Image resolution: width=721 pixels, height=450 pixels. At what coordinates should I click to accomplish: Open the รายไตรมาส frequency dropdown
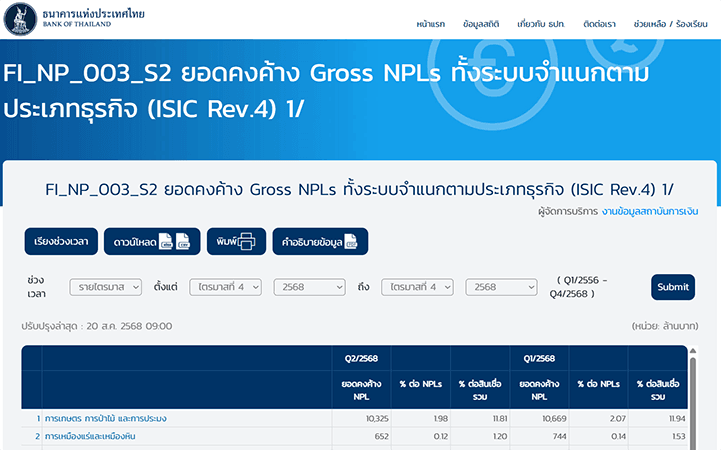pos(105,287)
